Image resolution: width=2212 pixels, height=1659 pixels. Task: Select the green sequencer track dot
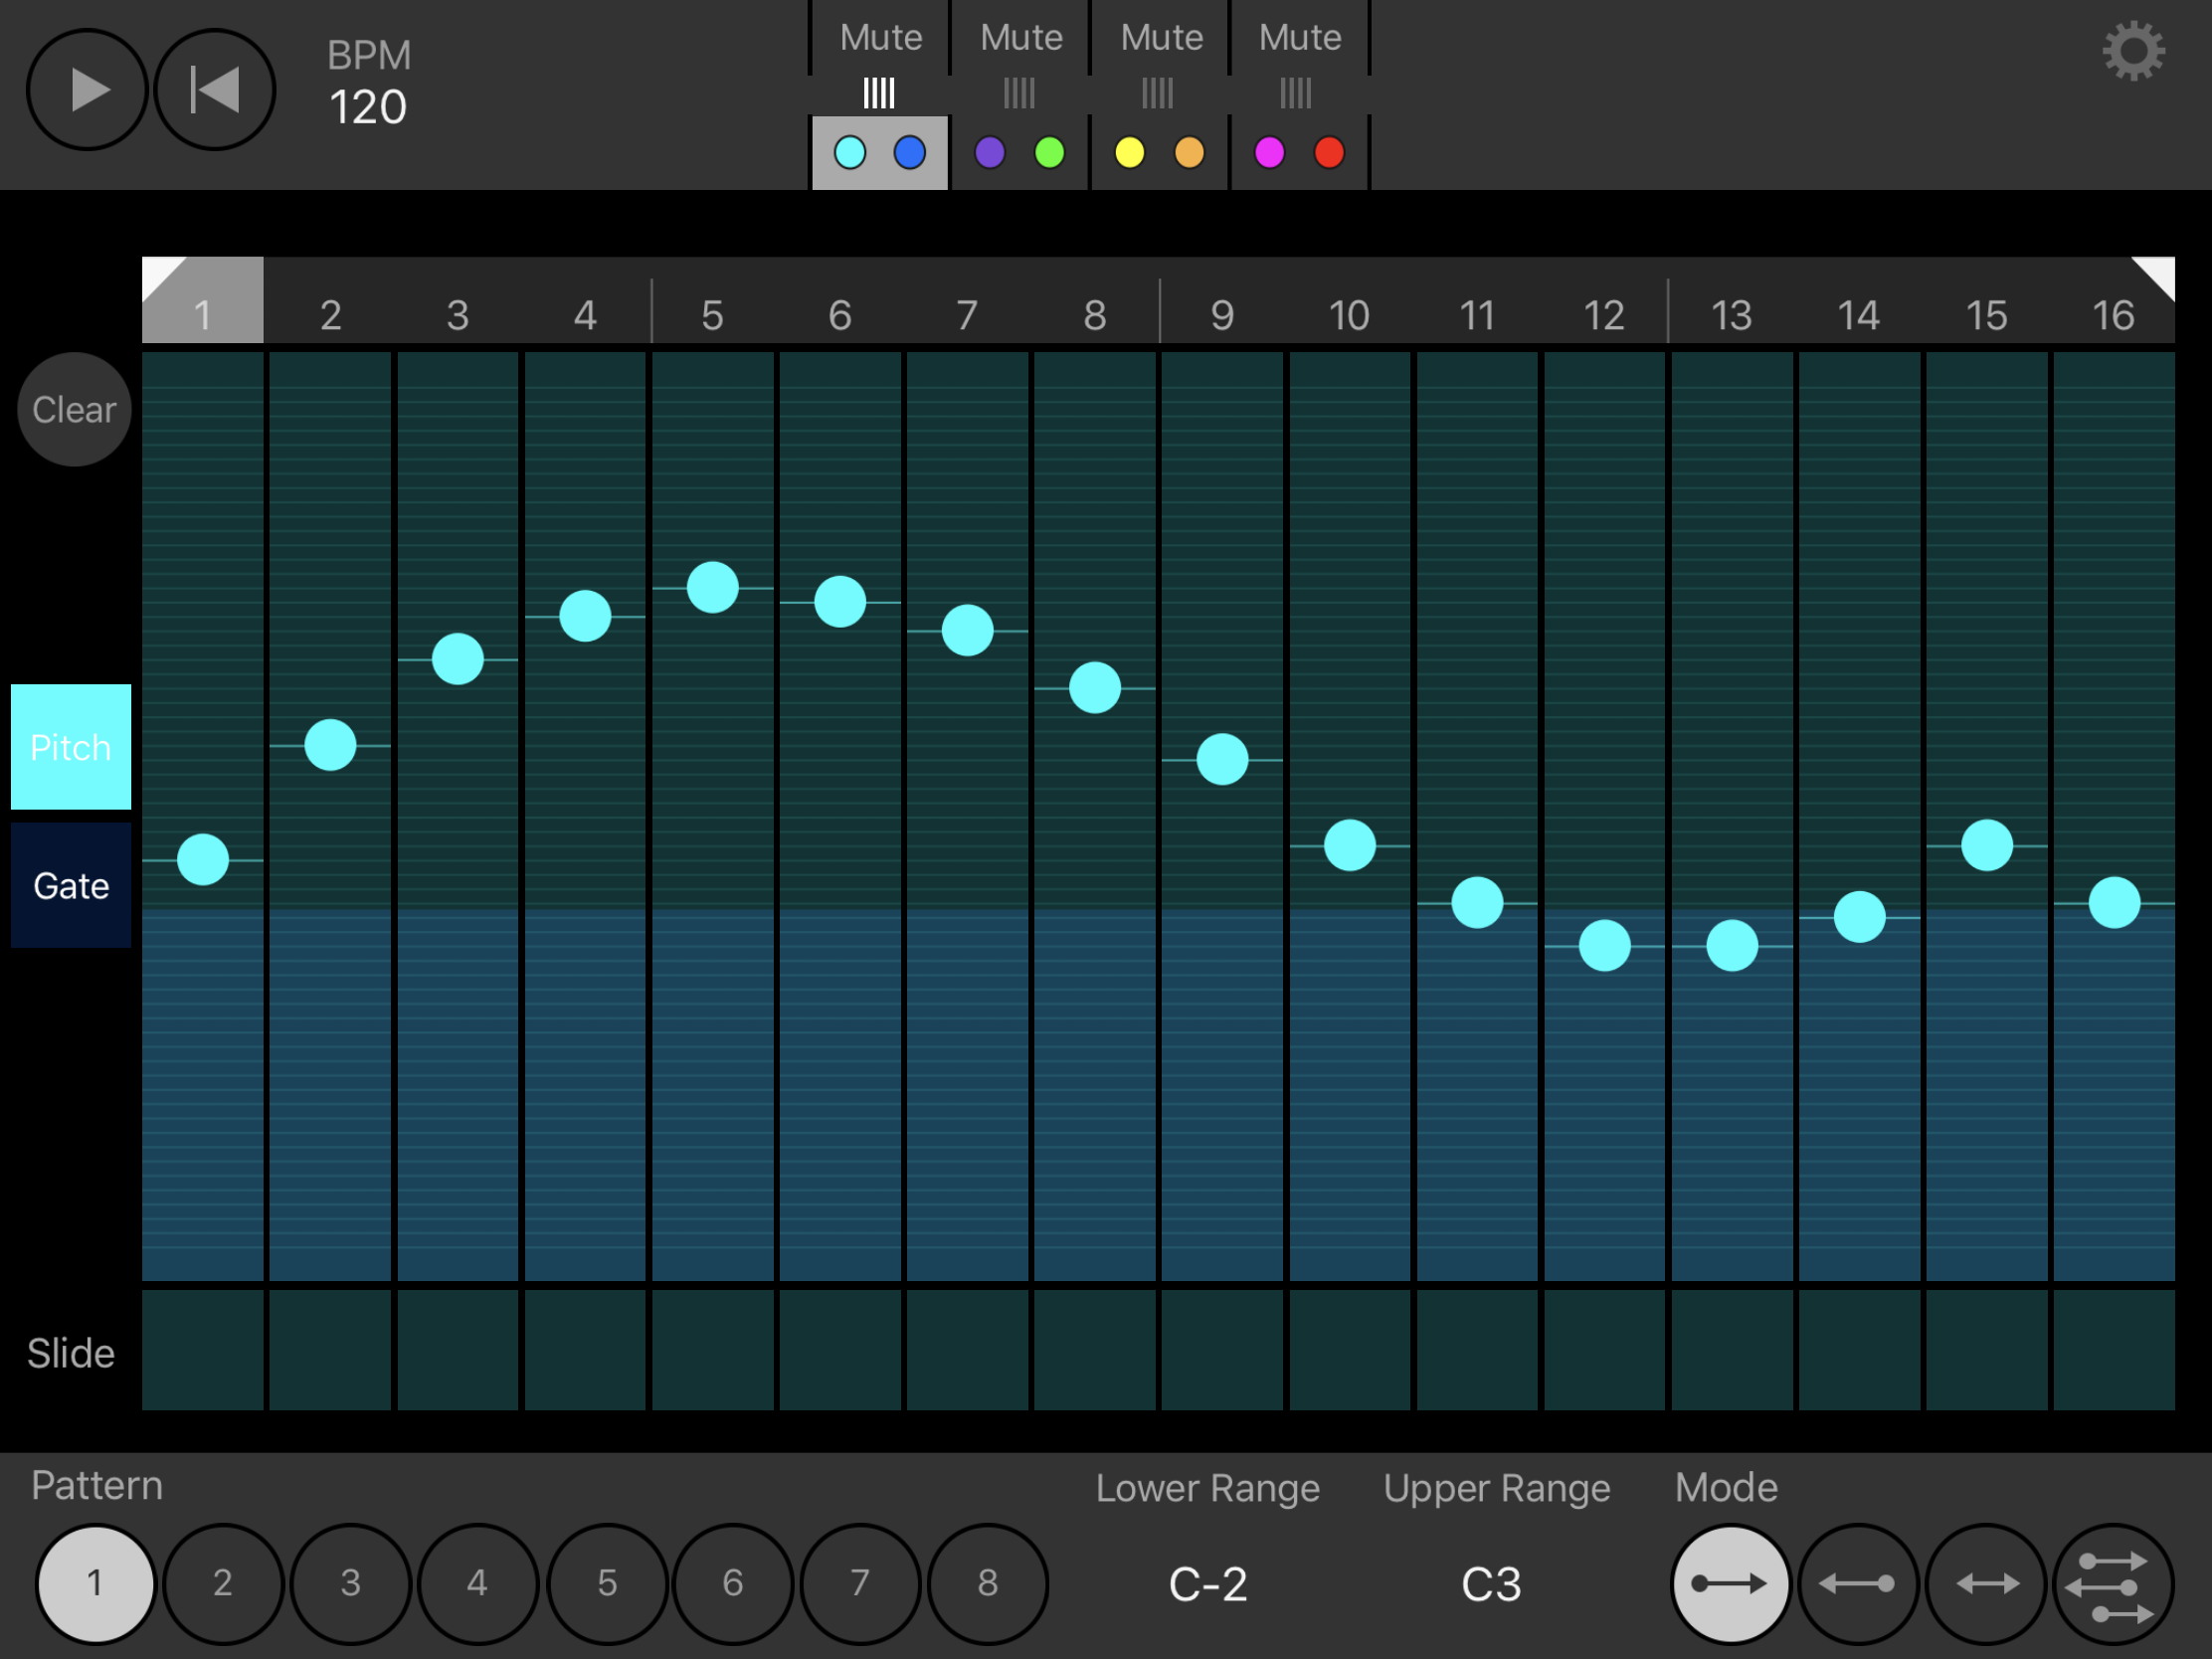pos(1050,153)
